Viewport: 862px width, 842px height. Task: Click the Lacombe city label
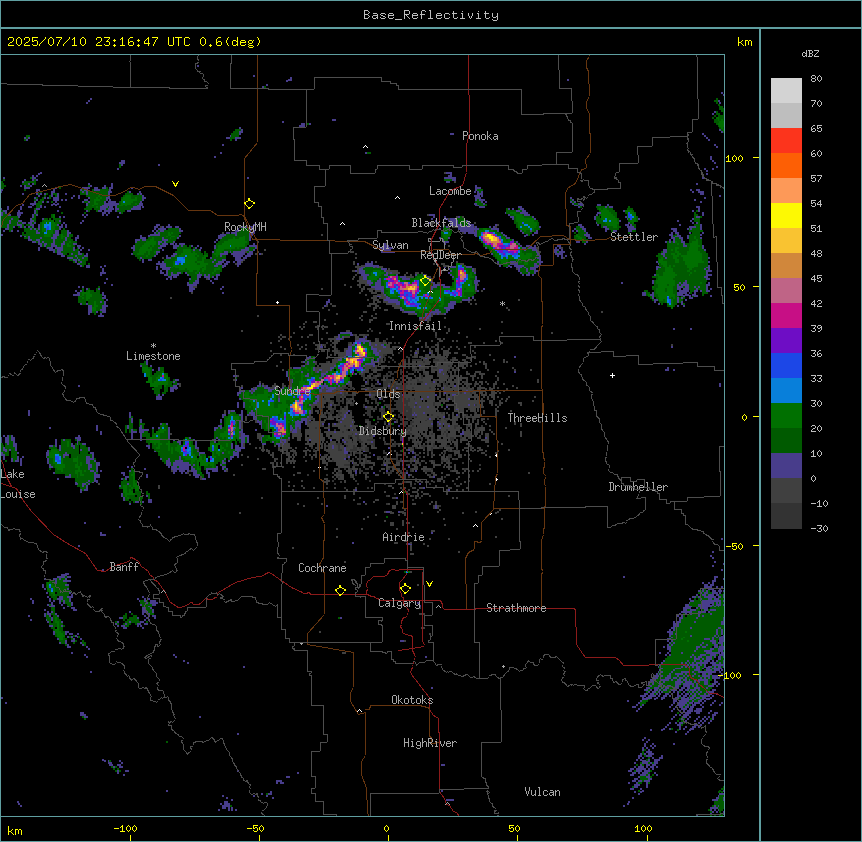(450, 191)
